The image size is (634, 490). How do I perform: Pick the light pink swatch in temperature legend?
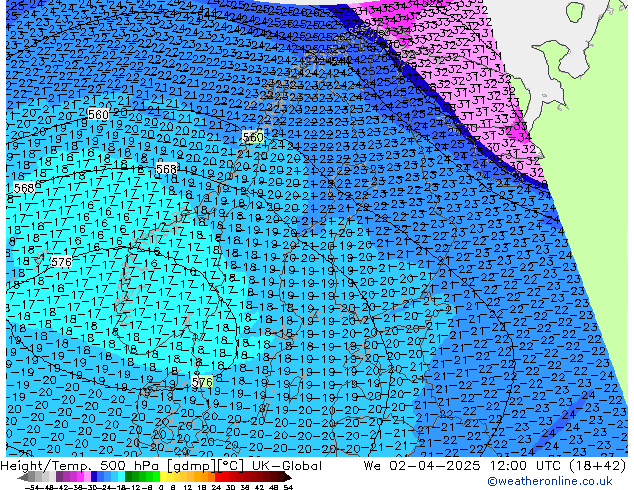point(87,477)
